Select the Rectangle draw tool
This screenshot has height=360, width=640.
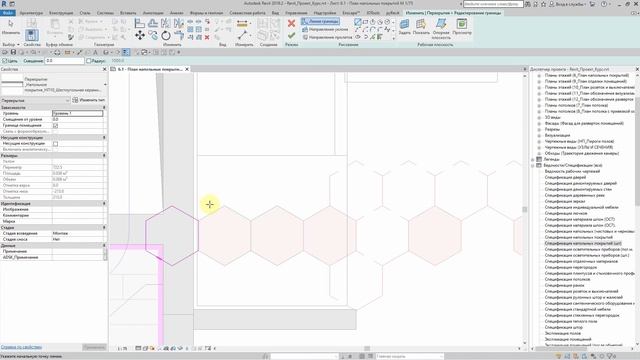click(x=365, y=22)
